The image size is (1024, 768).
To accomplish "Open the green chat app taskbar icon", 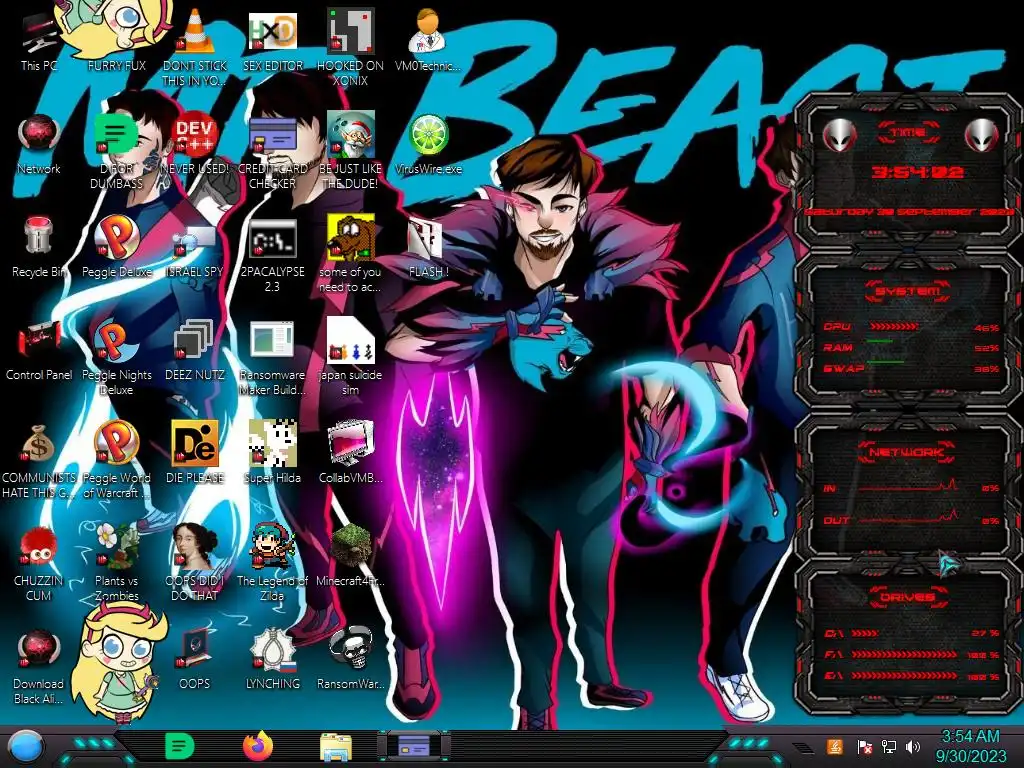I will (180, 746).
